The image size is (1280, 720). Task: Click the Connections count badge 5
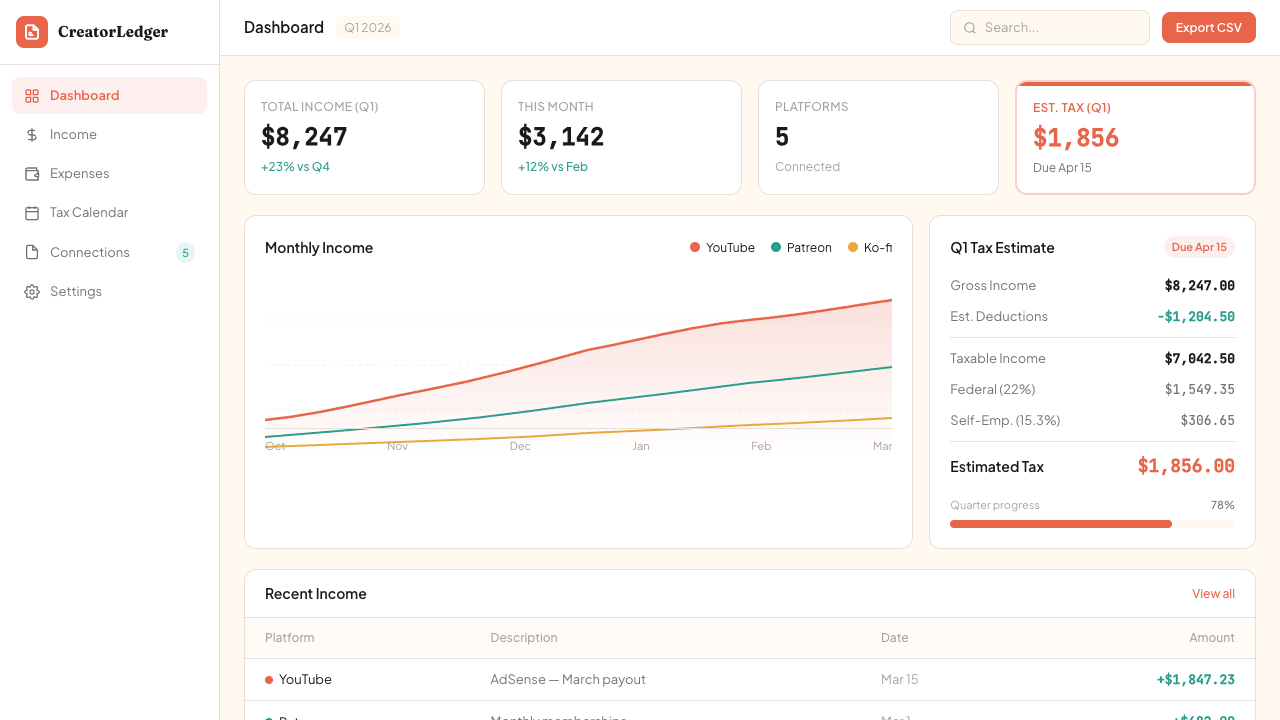click(185, 253)
